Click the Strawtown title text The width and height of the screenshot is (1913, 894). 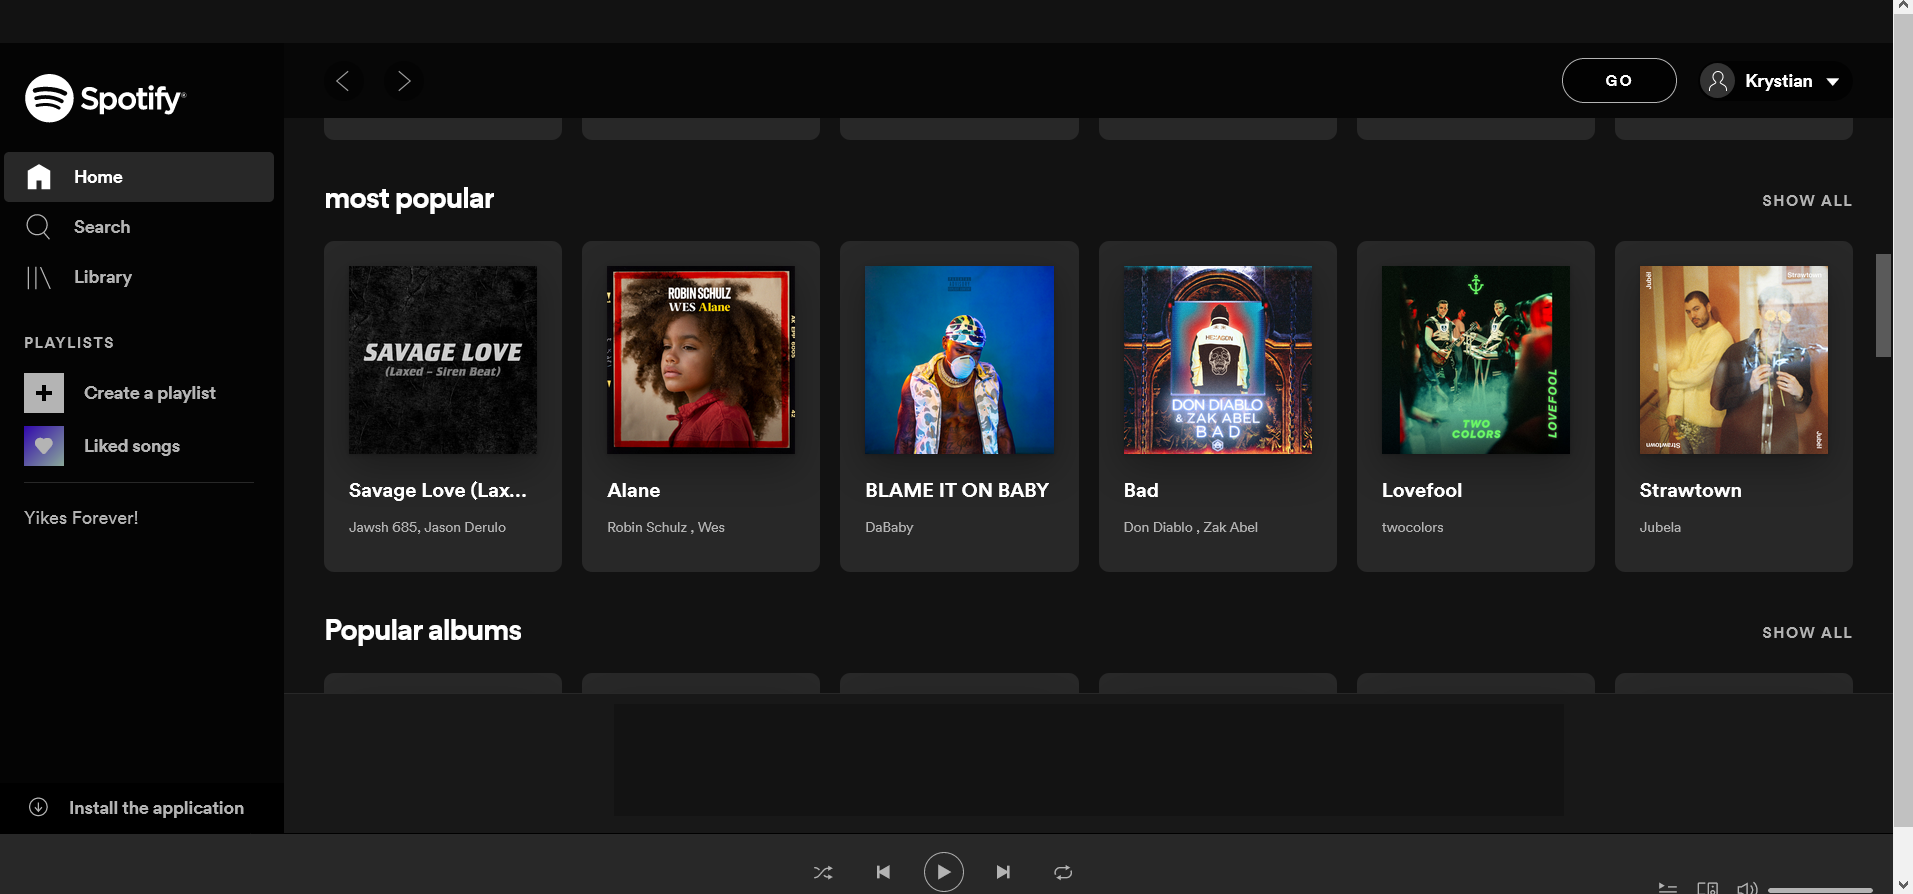(1690, 490)
